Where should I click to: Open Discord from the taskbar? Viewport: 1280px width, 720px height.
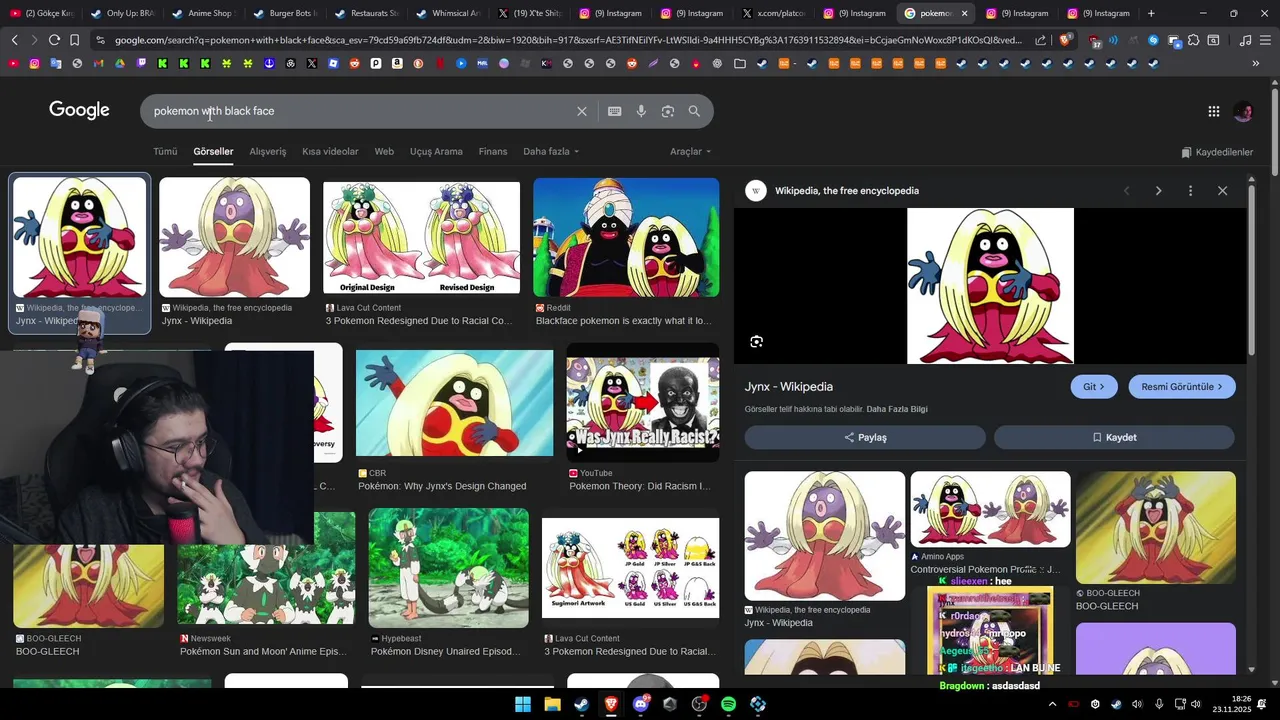coord(641,704)
